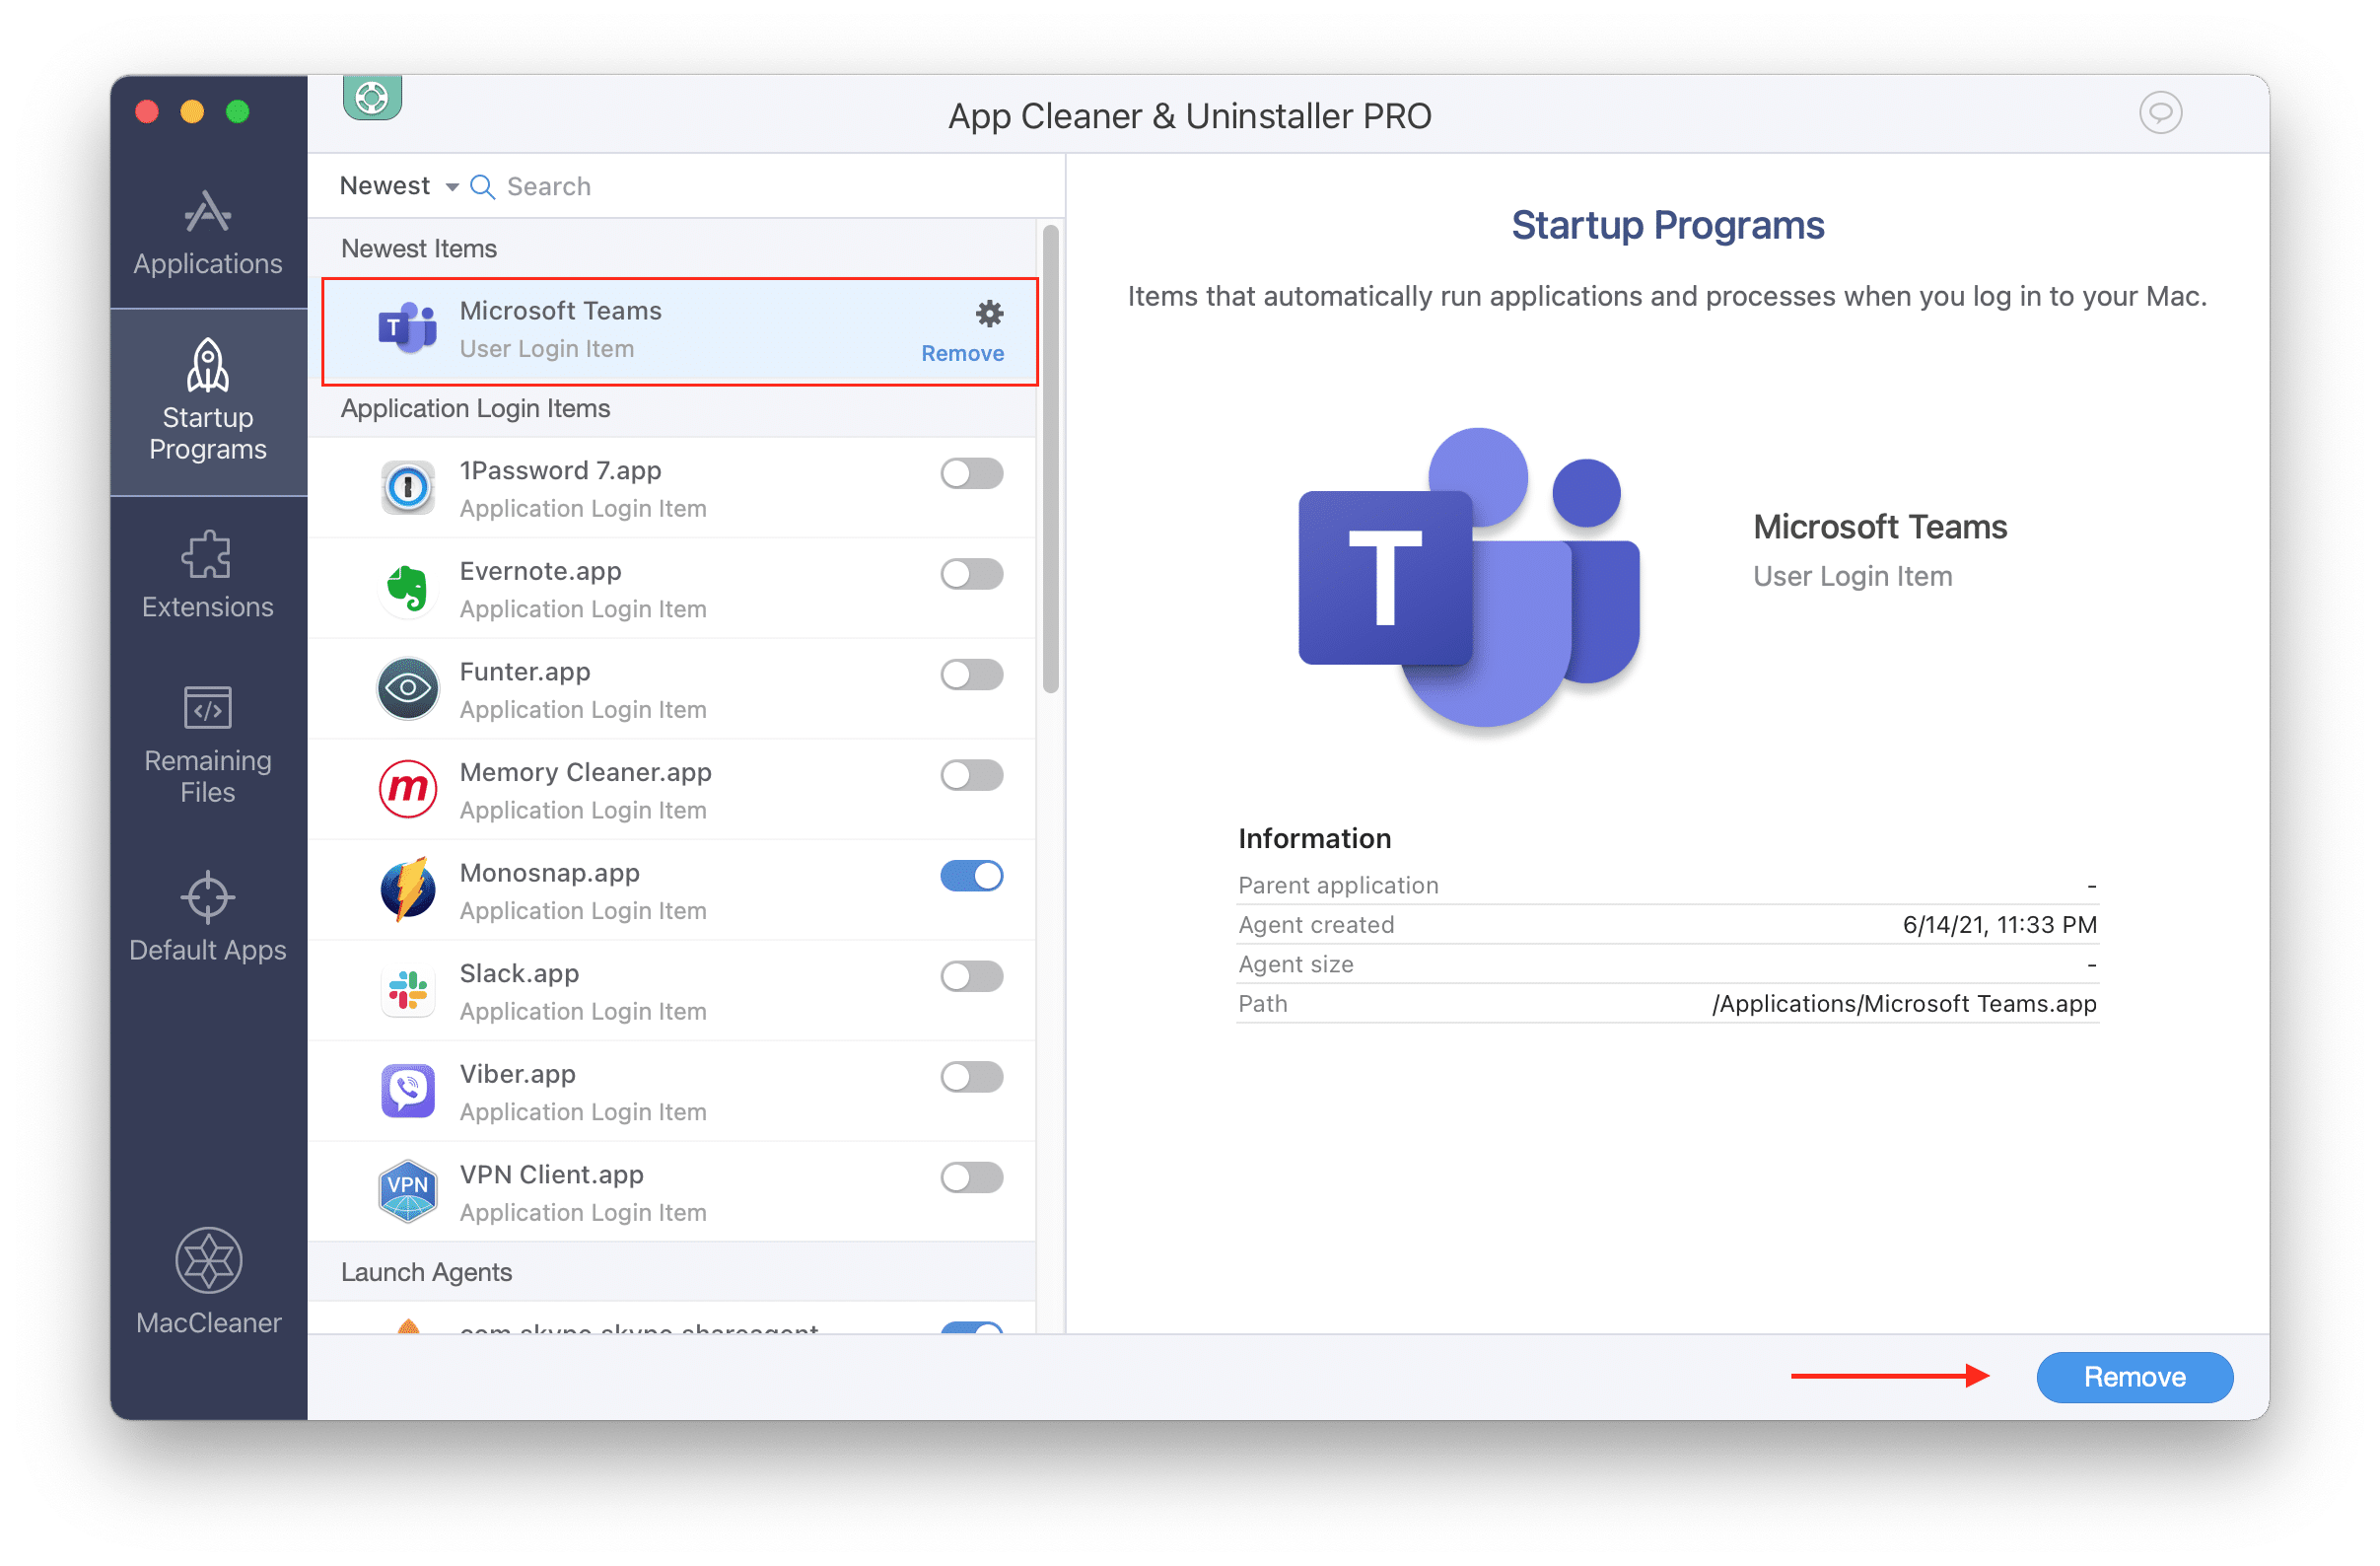Click the Evernote.app elephant icon
2380x1566 pixels.
click(407, 588)
